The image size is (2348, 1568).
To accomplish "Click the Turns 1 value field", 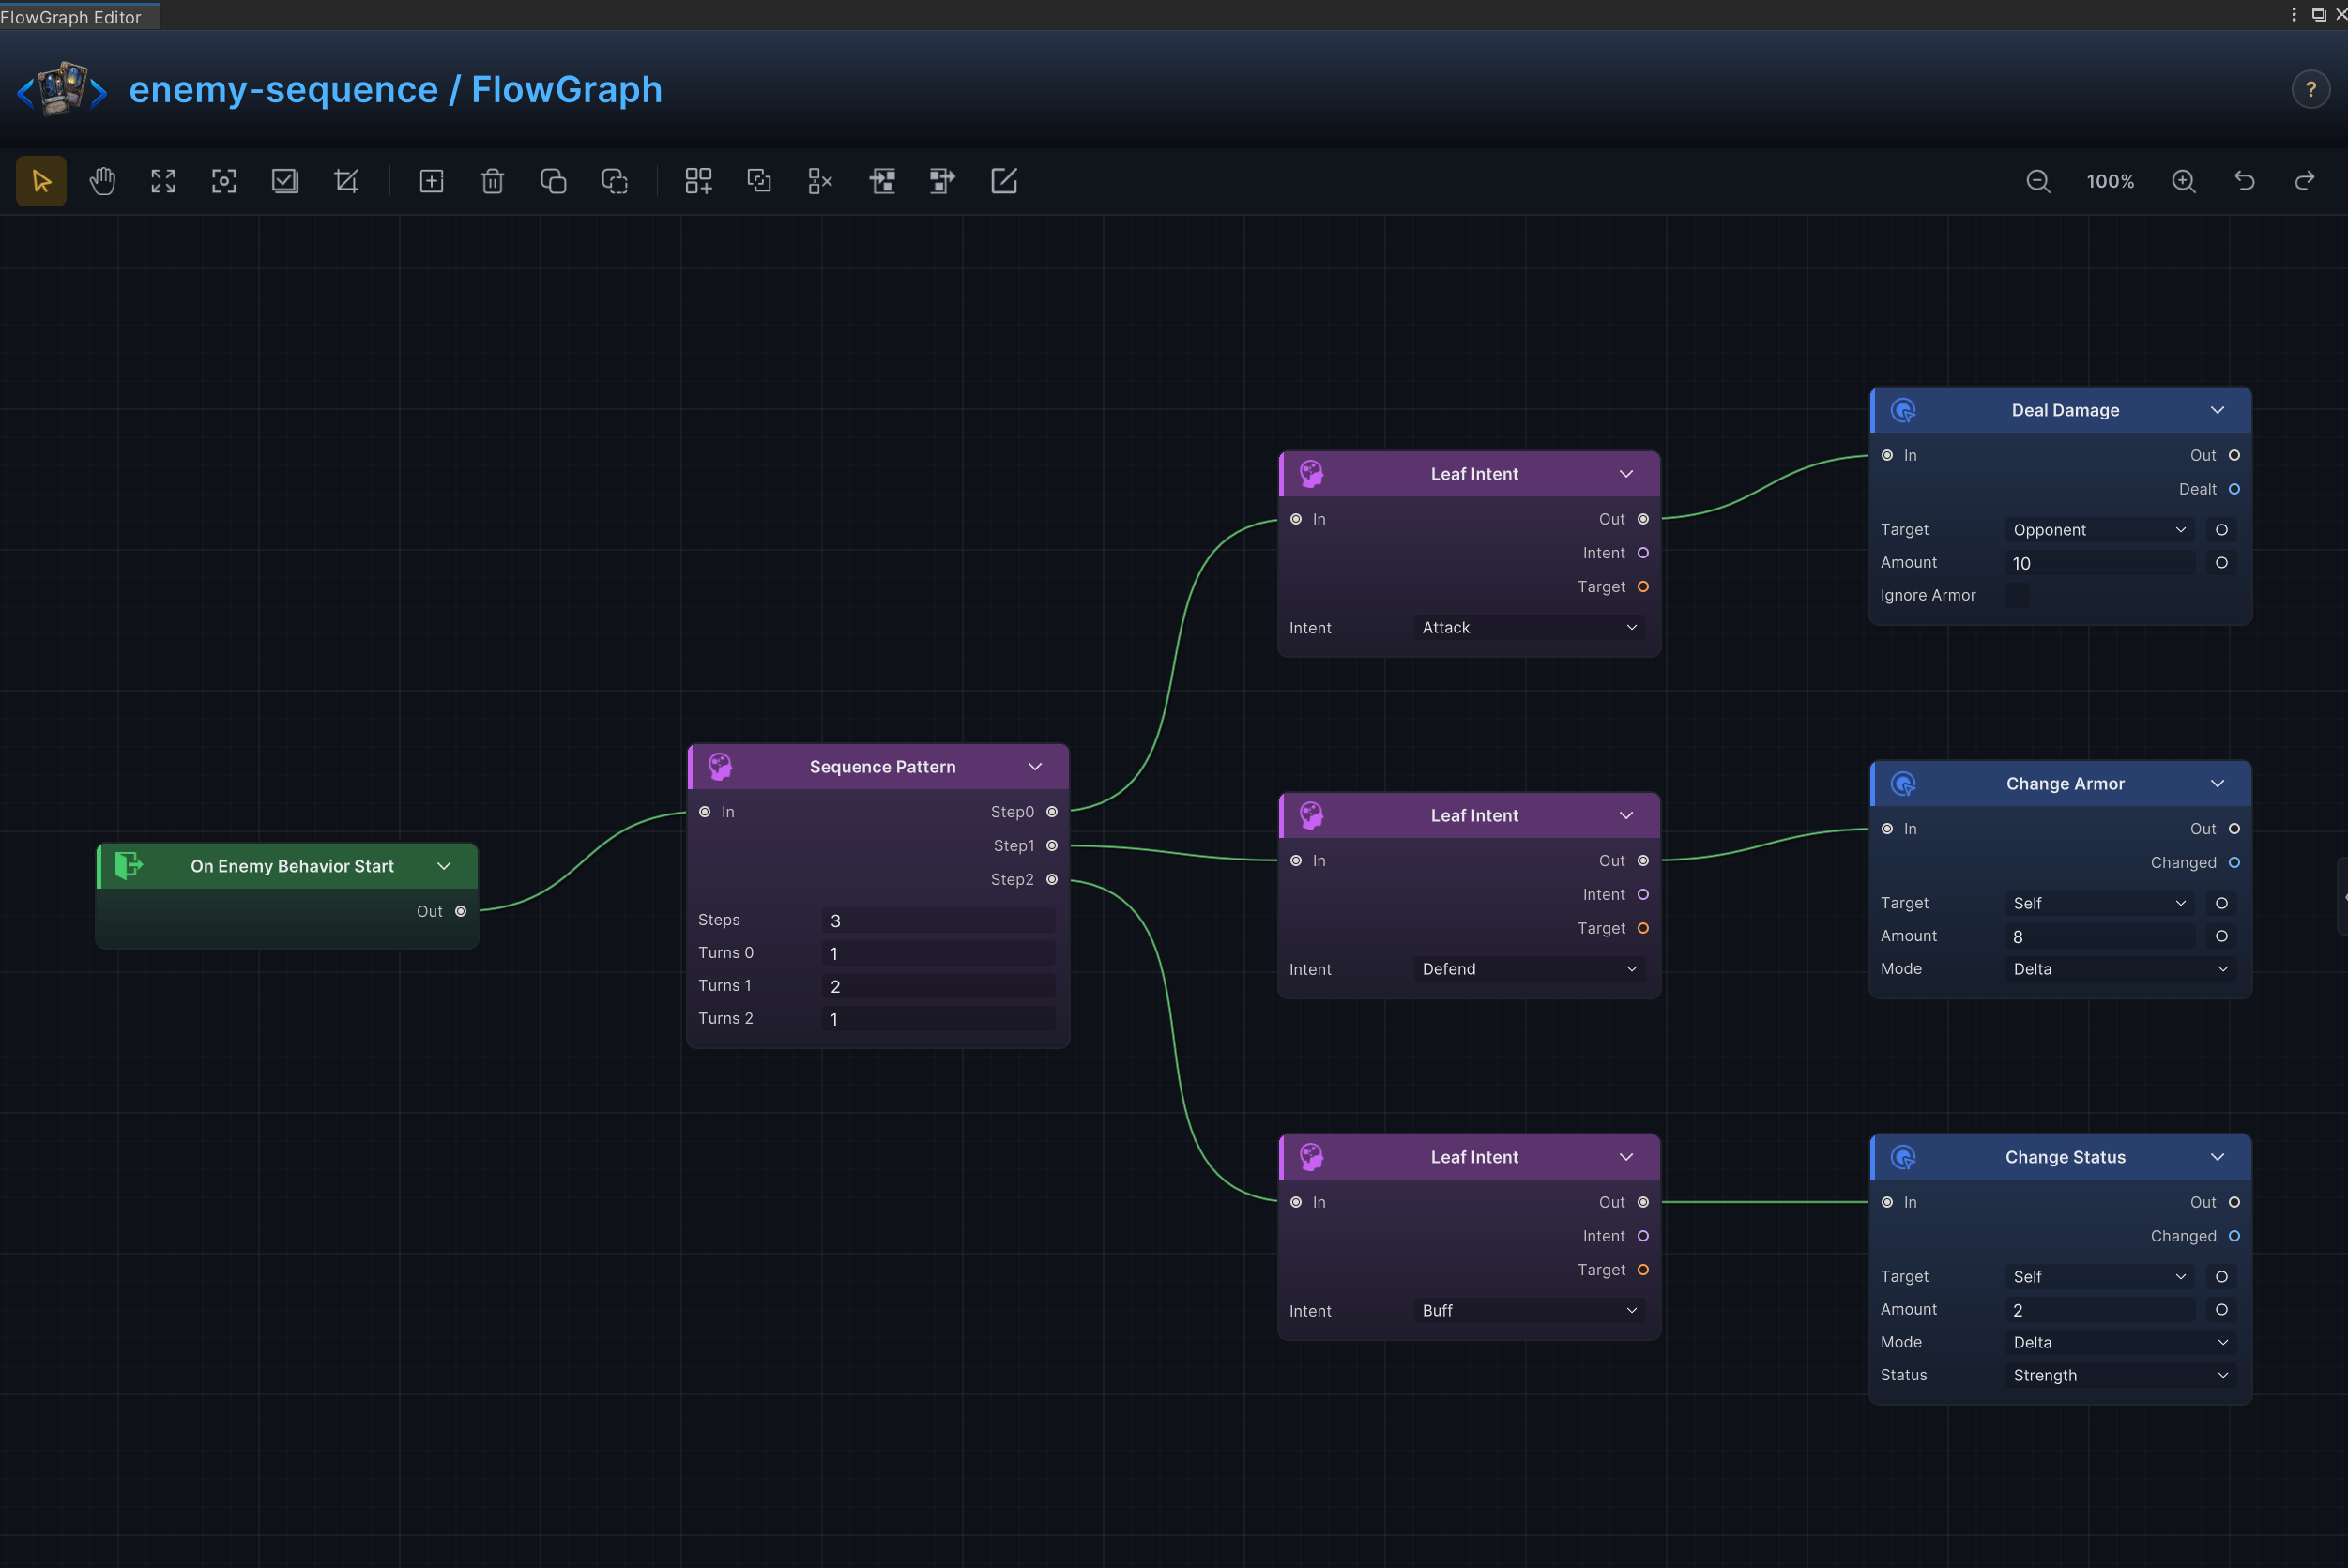I will [938, 986].
